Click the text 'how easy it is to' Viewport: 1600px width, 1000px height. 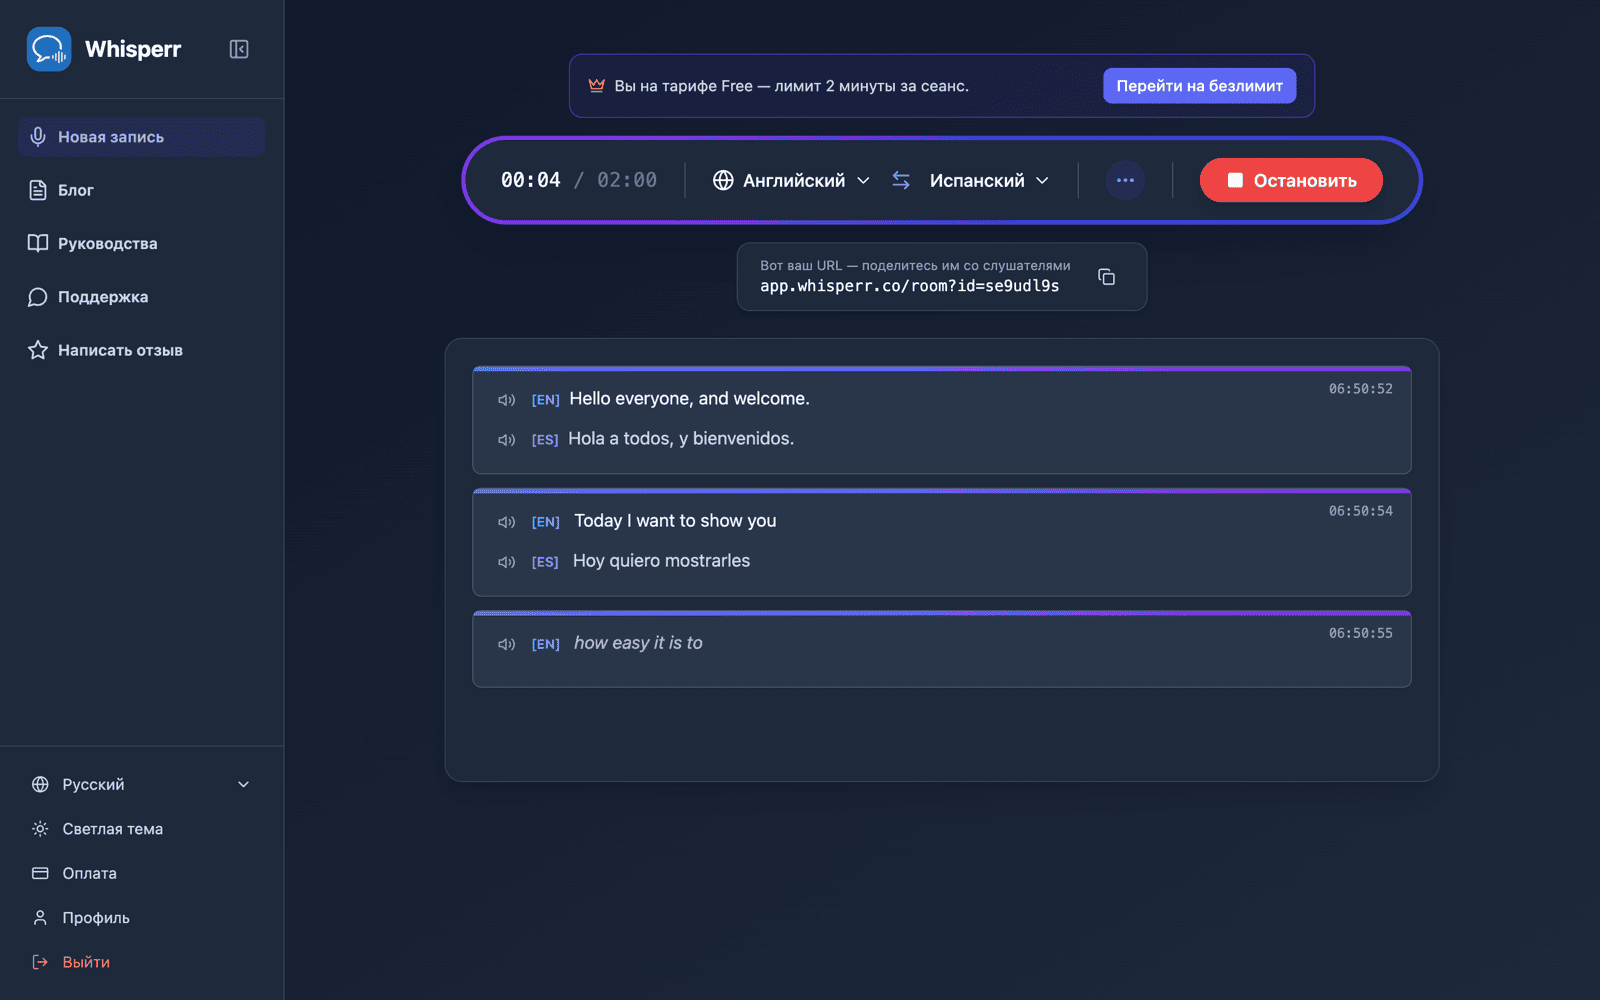[x=638, y=642]
